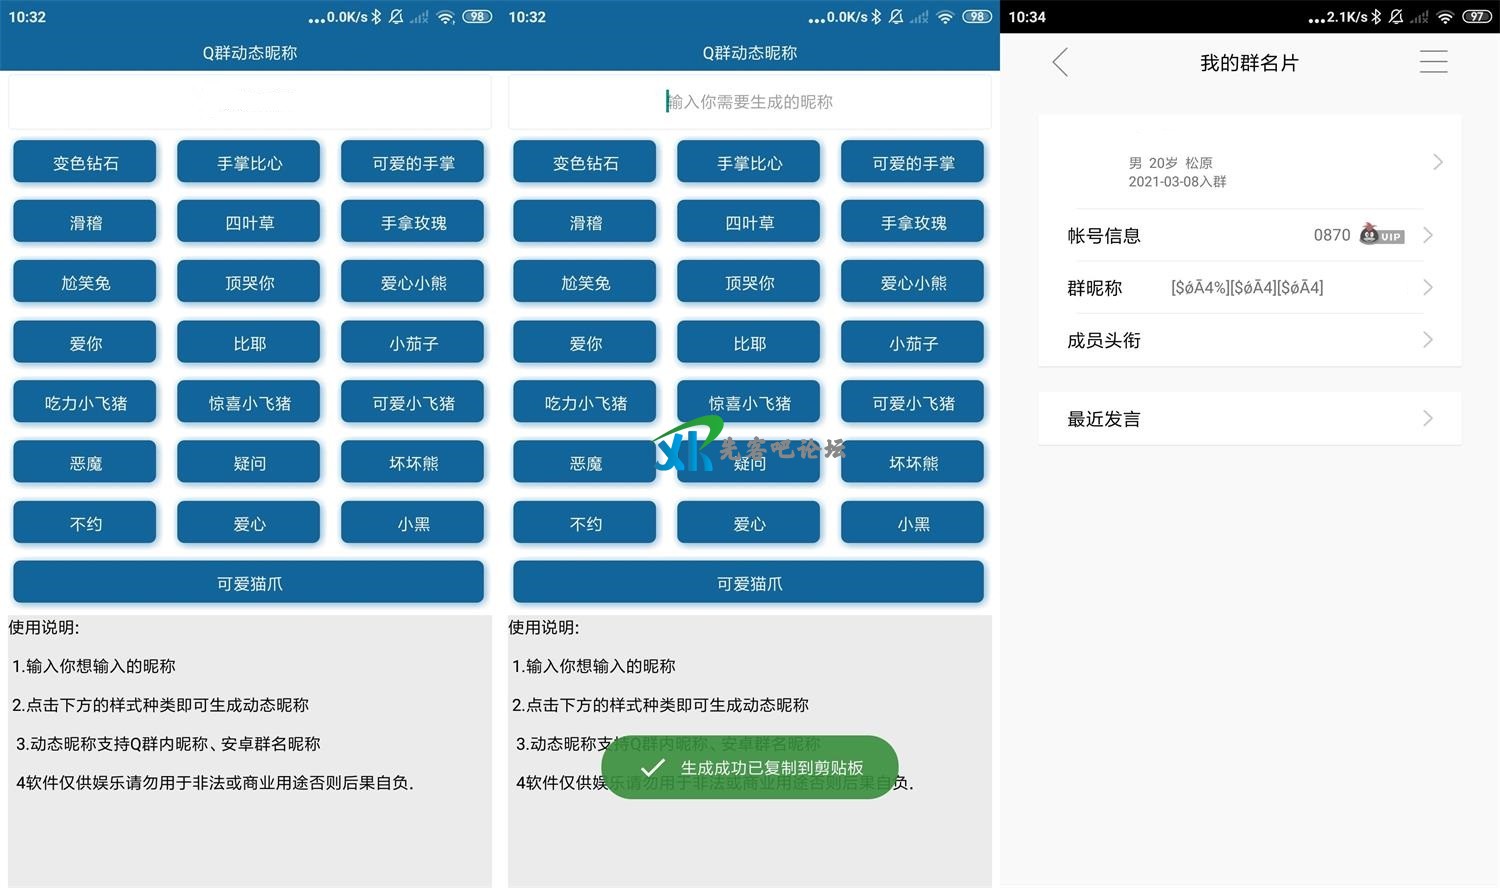The image size is (1500, 888).
Task: Expand the 成员头衔 row chevron
Action: (x=1428, y=340)
